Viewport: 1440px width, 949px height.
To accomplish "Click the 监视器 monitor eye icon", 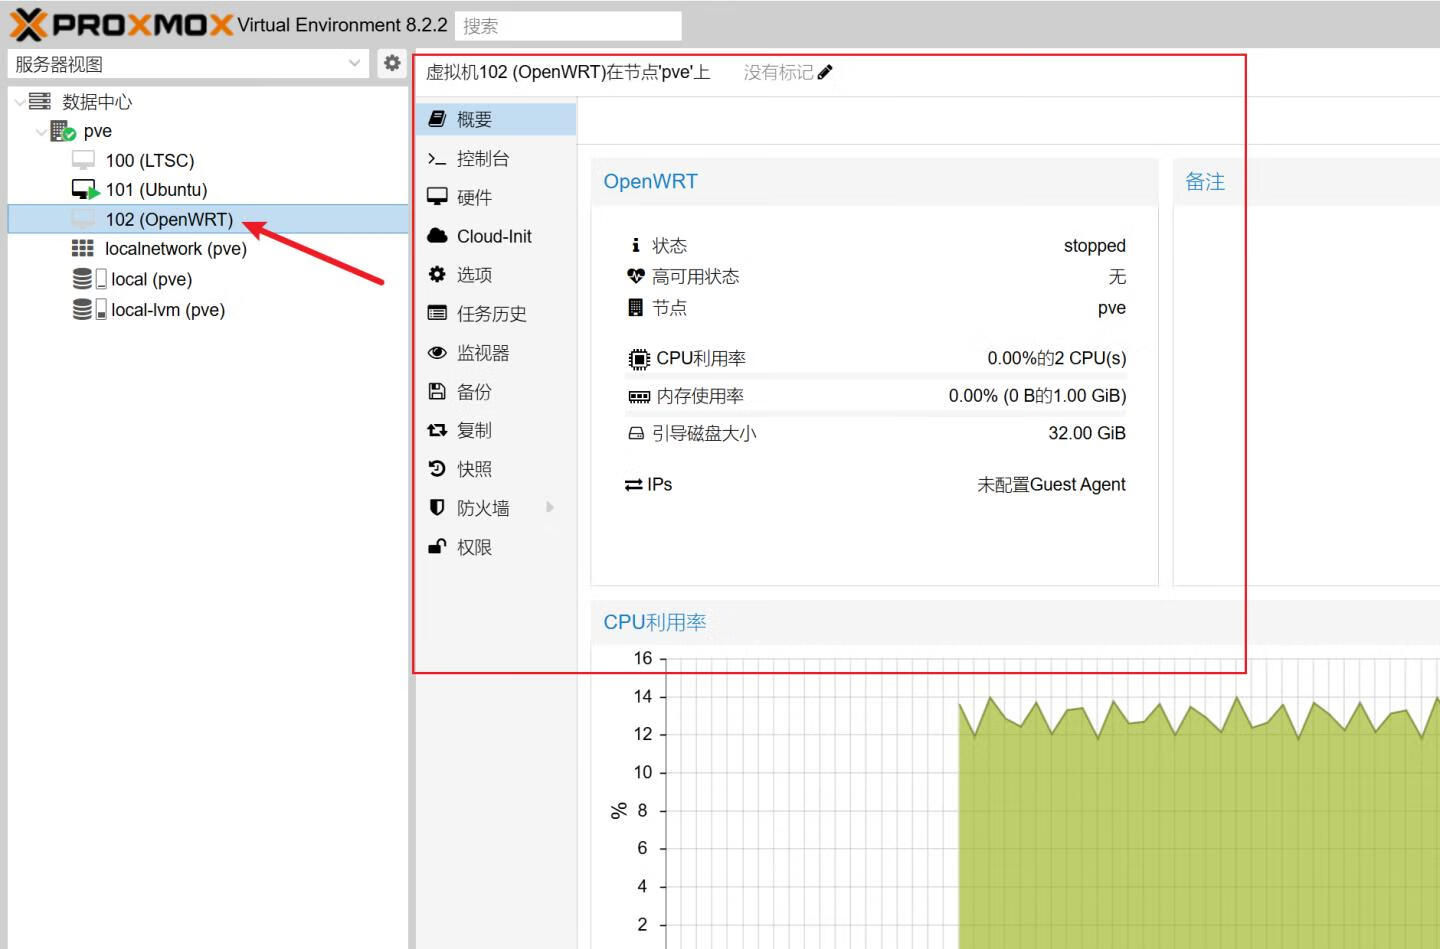I will point(437,353).
